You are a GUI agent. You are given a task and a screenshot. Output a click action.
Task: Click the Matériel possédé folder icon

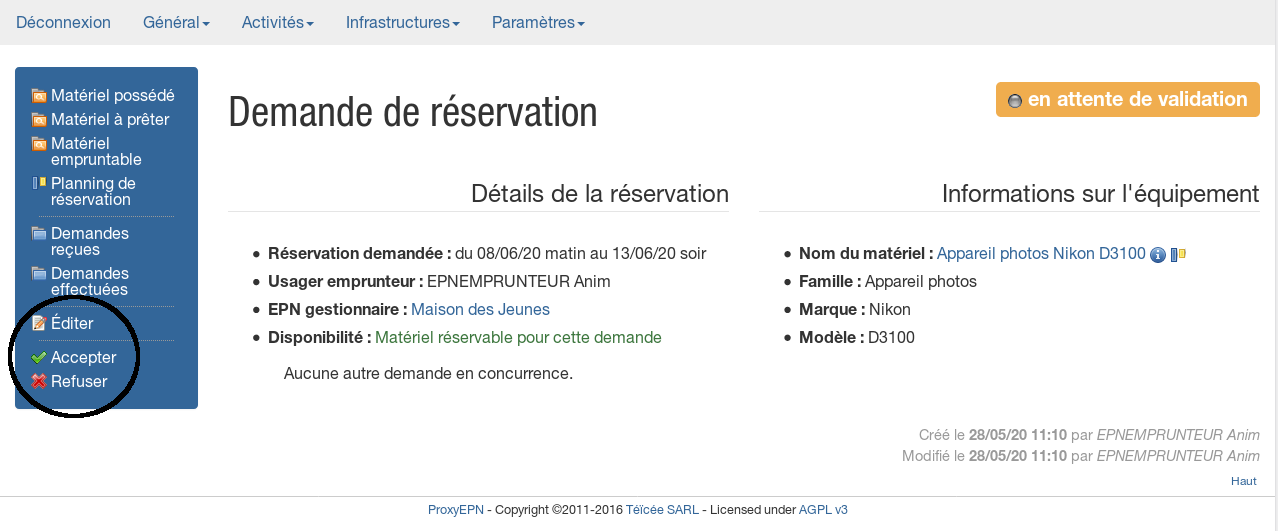pyautogui.click(x=39, y=96)
